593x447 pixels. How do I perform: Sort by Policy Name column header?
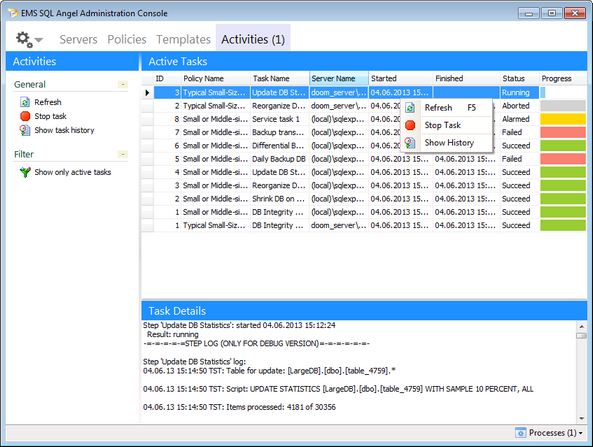(216, 78)
